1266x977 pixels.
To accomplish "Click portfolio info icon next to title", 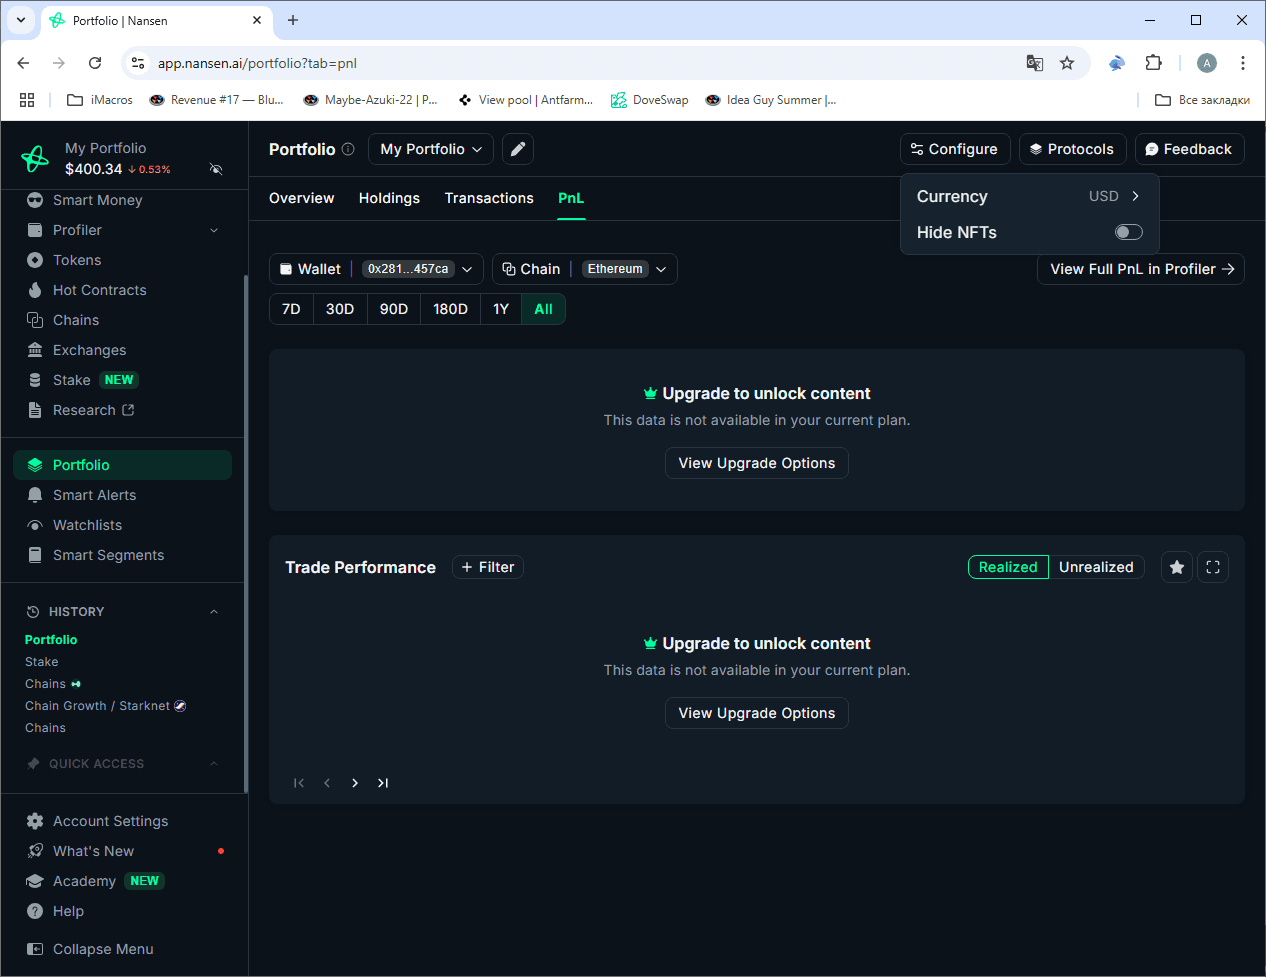I will [x=348, y=149].
